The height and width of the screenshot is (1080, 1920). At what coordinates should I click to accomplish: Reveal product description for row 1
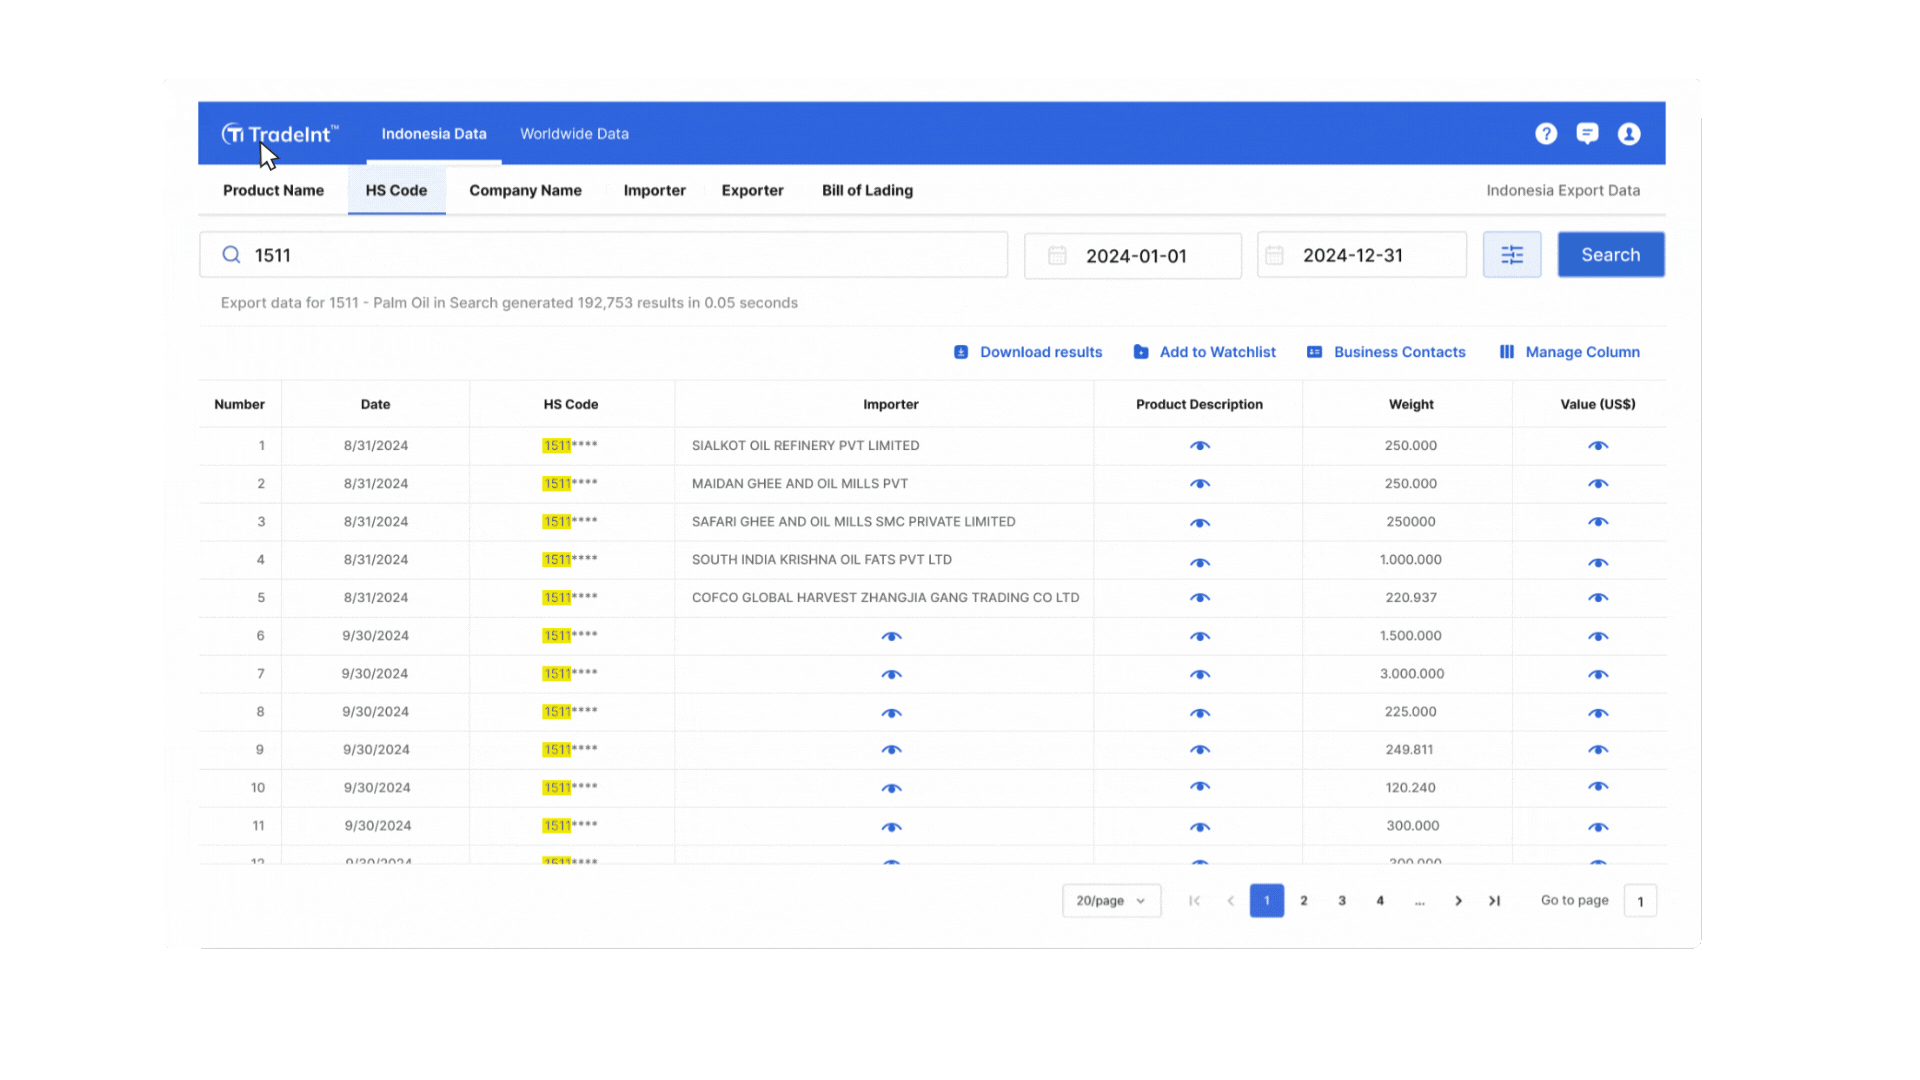(x=1200, y=446)
